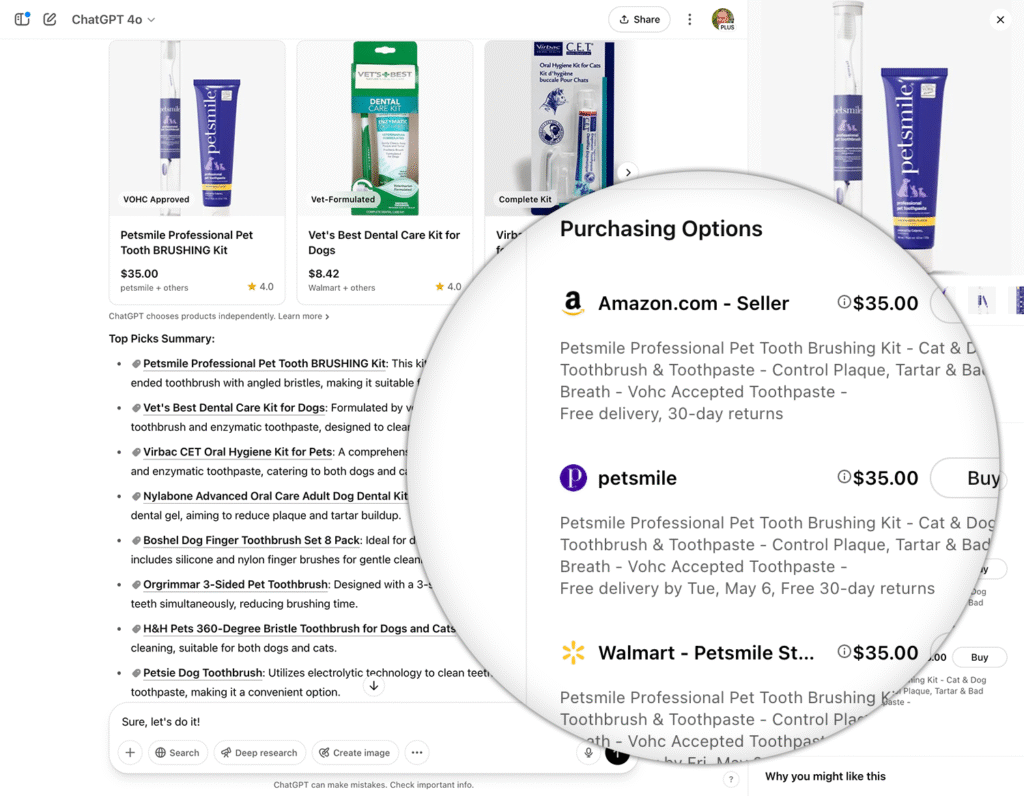Open Vet's Best Dental Care Kit card

coord(385,172)
